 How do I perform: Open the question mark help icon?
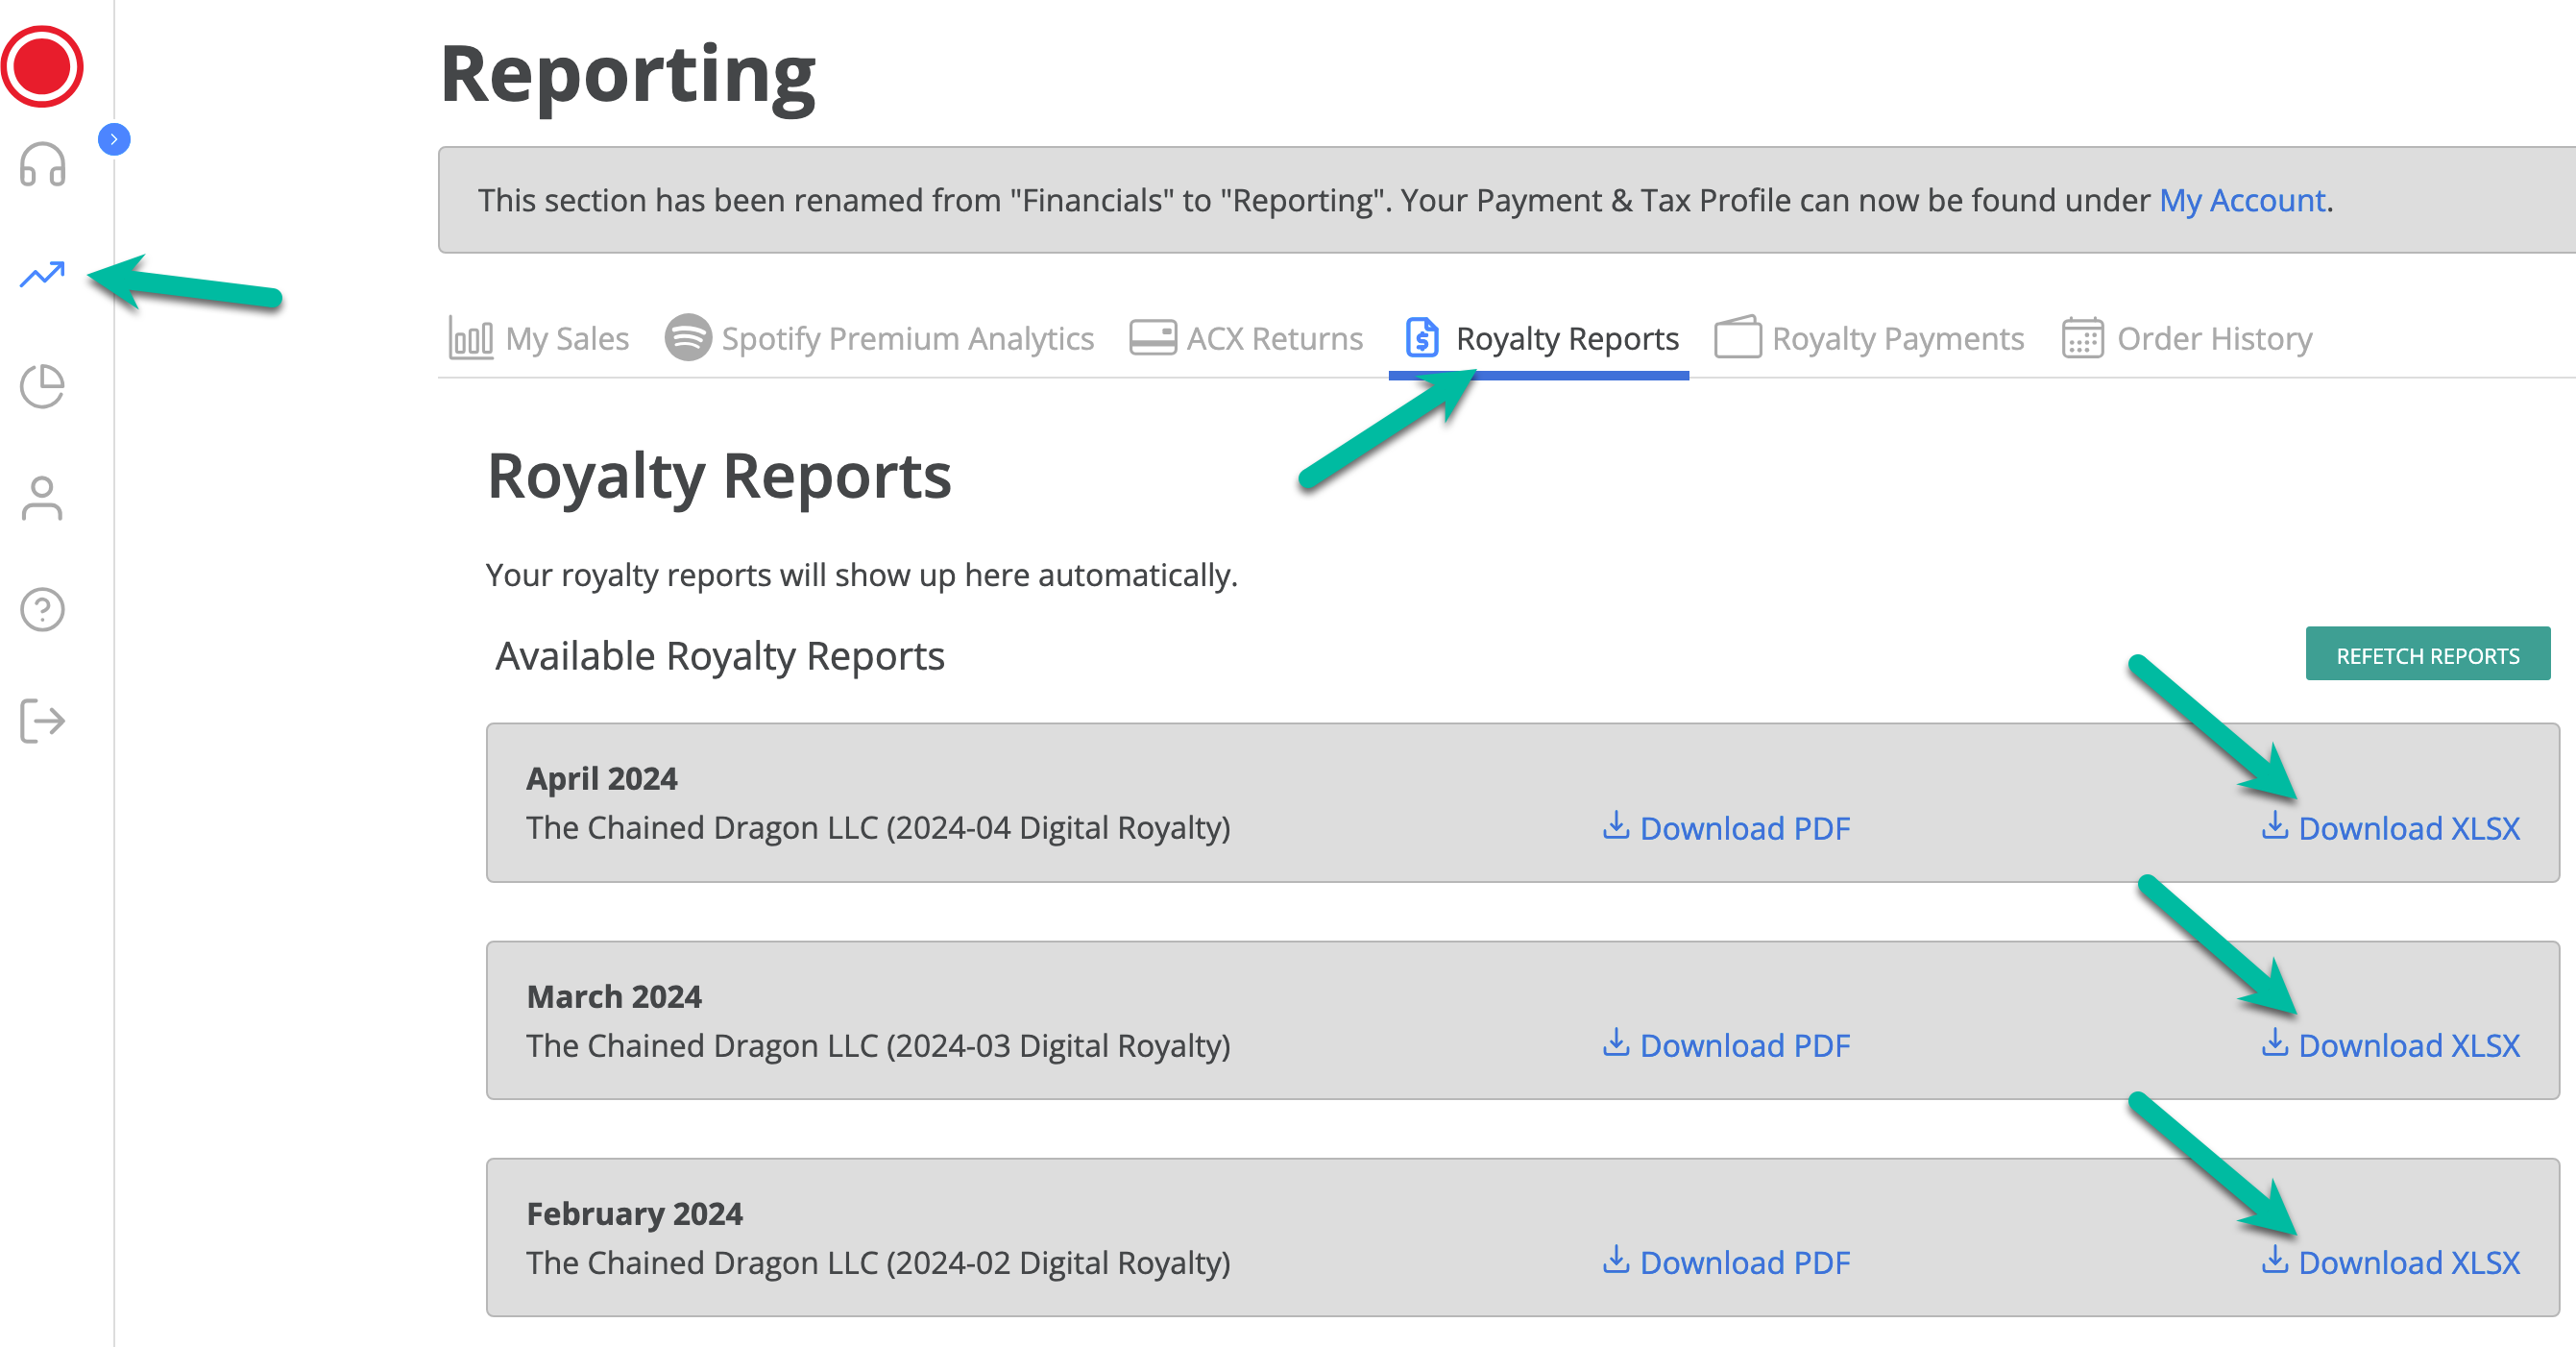pos(43,609)
